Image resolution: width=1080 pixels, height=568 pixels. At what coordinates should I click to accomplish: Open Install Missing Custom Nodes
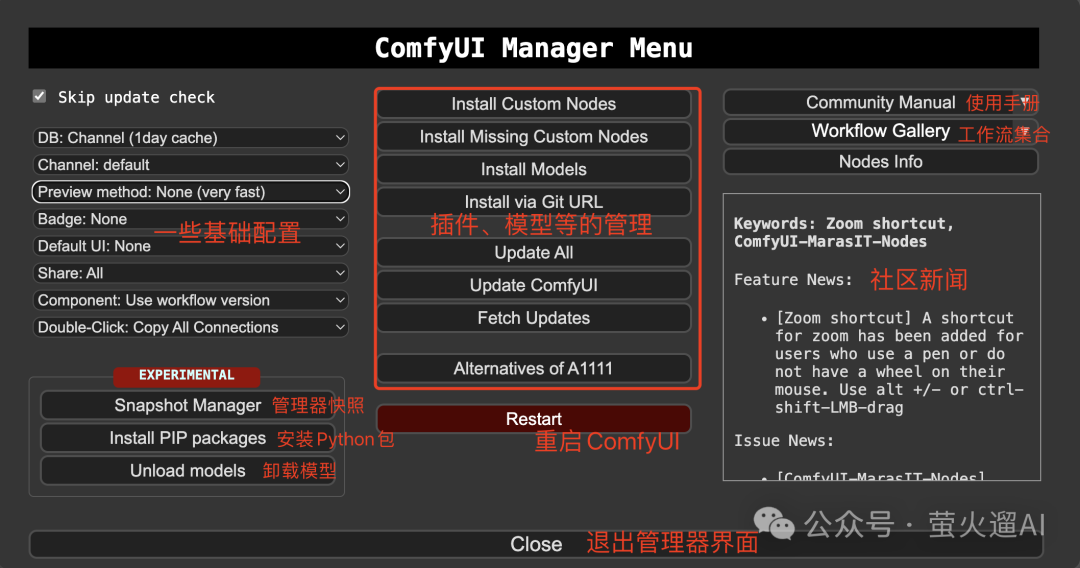[534, 136]
